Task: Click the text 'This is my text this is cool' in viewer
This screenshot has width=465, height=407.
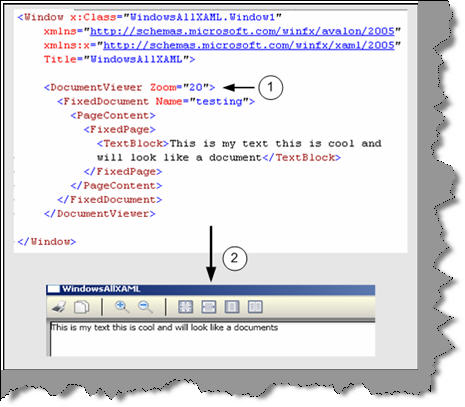Action: (103, 327)
